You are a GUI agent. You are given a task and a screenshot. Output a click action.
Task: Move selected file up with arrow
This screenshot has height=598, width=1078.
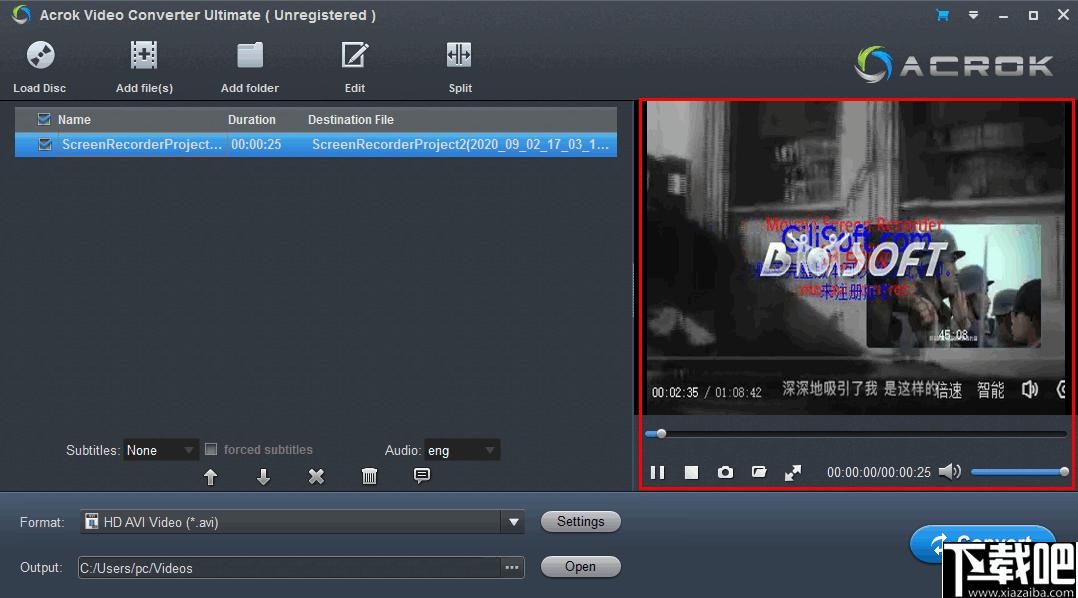pyautogui.click(x=210, y=476)
